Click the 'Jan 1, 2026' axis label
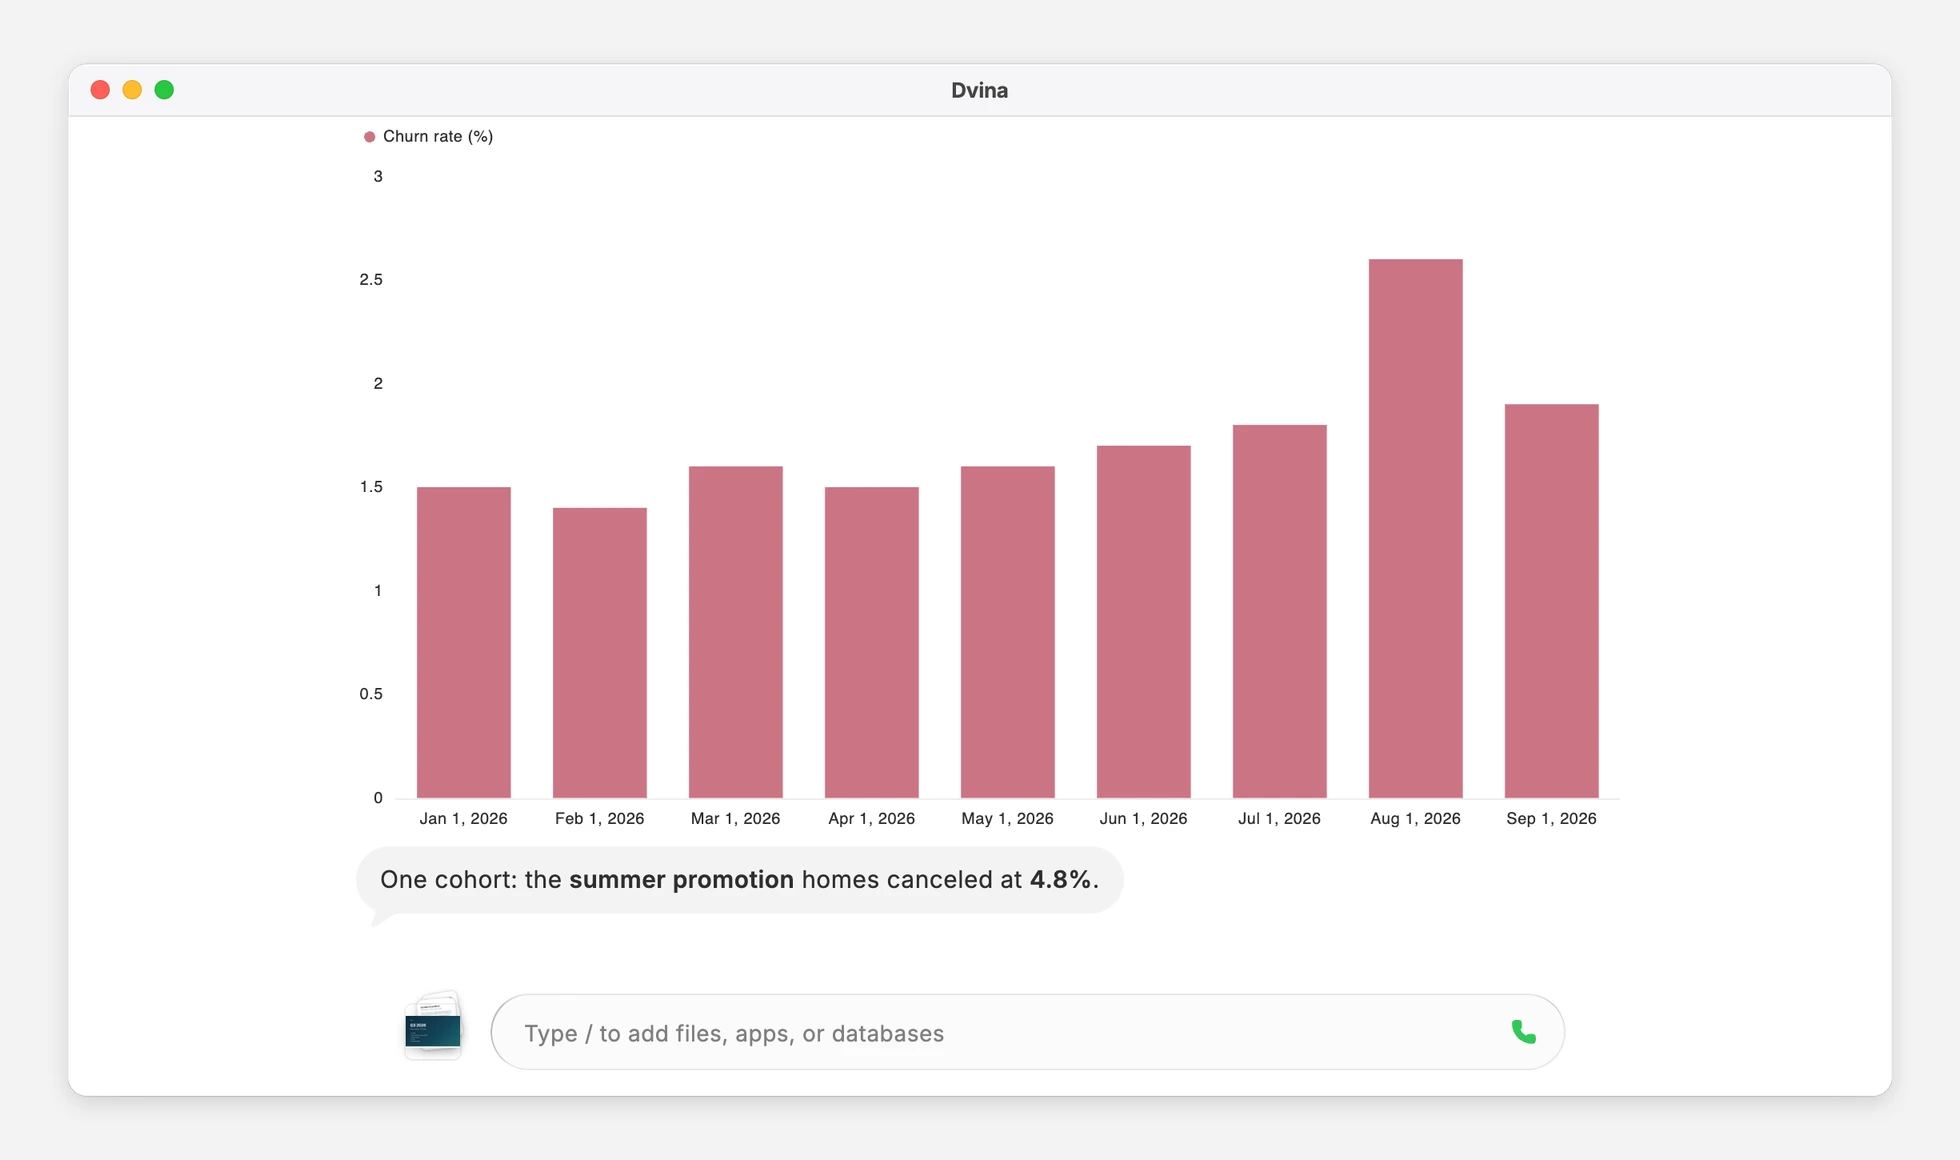 [x=464, y=818]
